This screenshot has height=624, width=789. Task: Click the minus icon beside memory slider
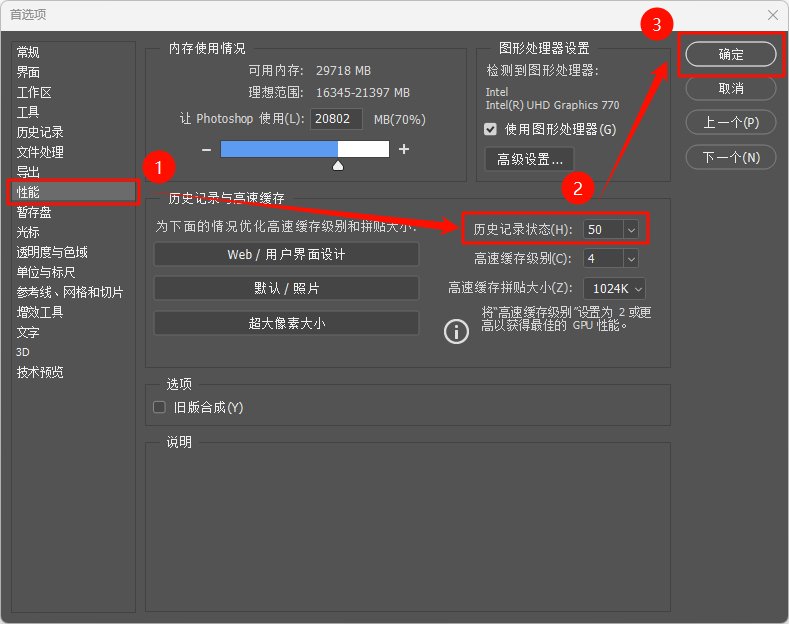[x=206, y=149]
